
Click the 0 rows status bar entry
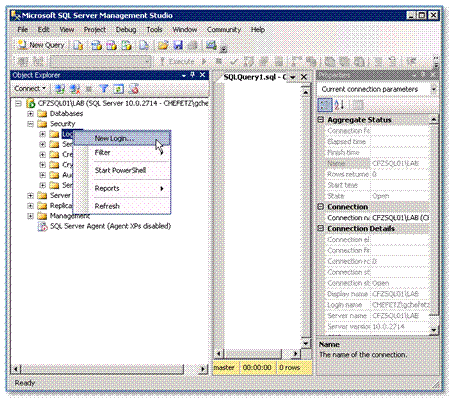click(290, 367)
